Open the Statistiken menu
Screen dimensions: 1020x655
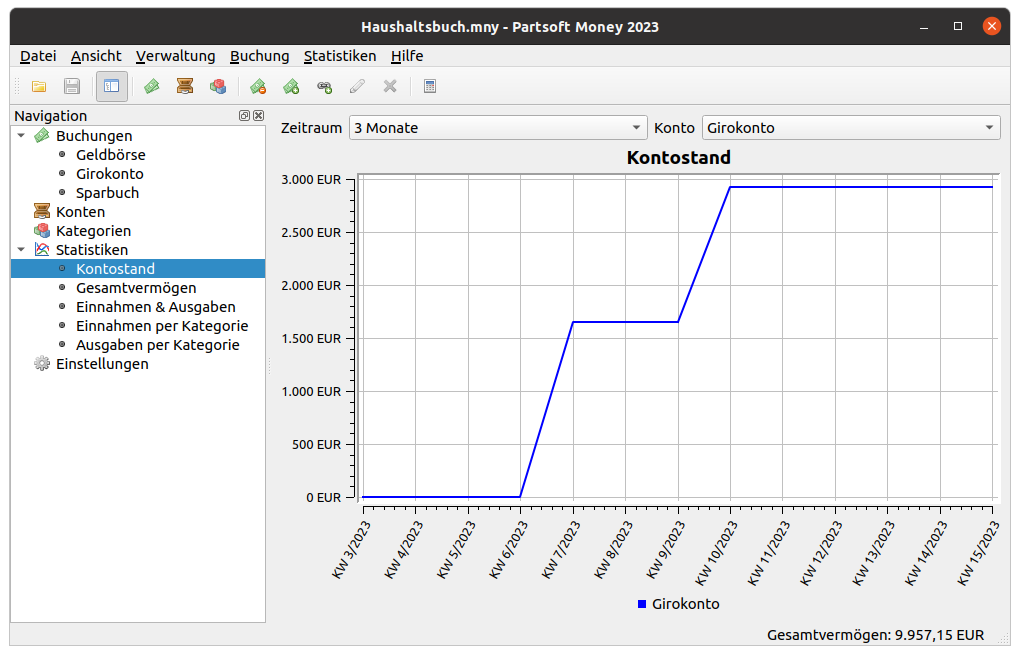point(340,56)
